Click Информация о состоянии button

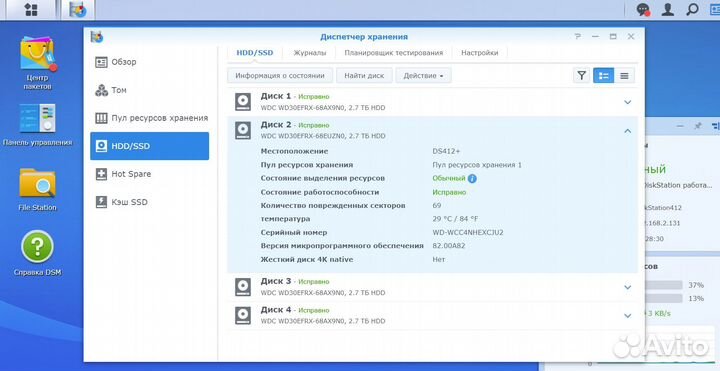coord(280,76)
